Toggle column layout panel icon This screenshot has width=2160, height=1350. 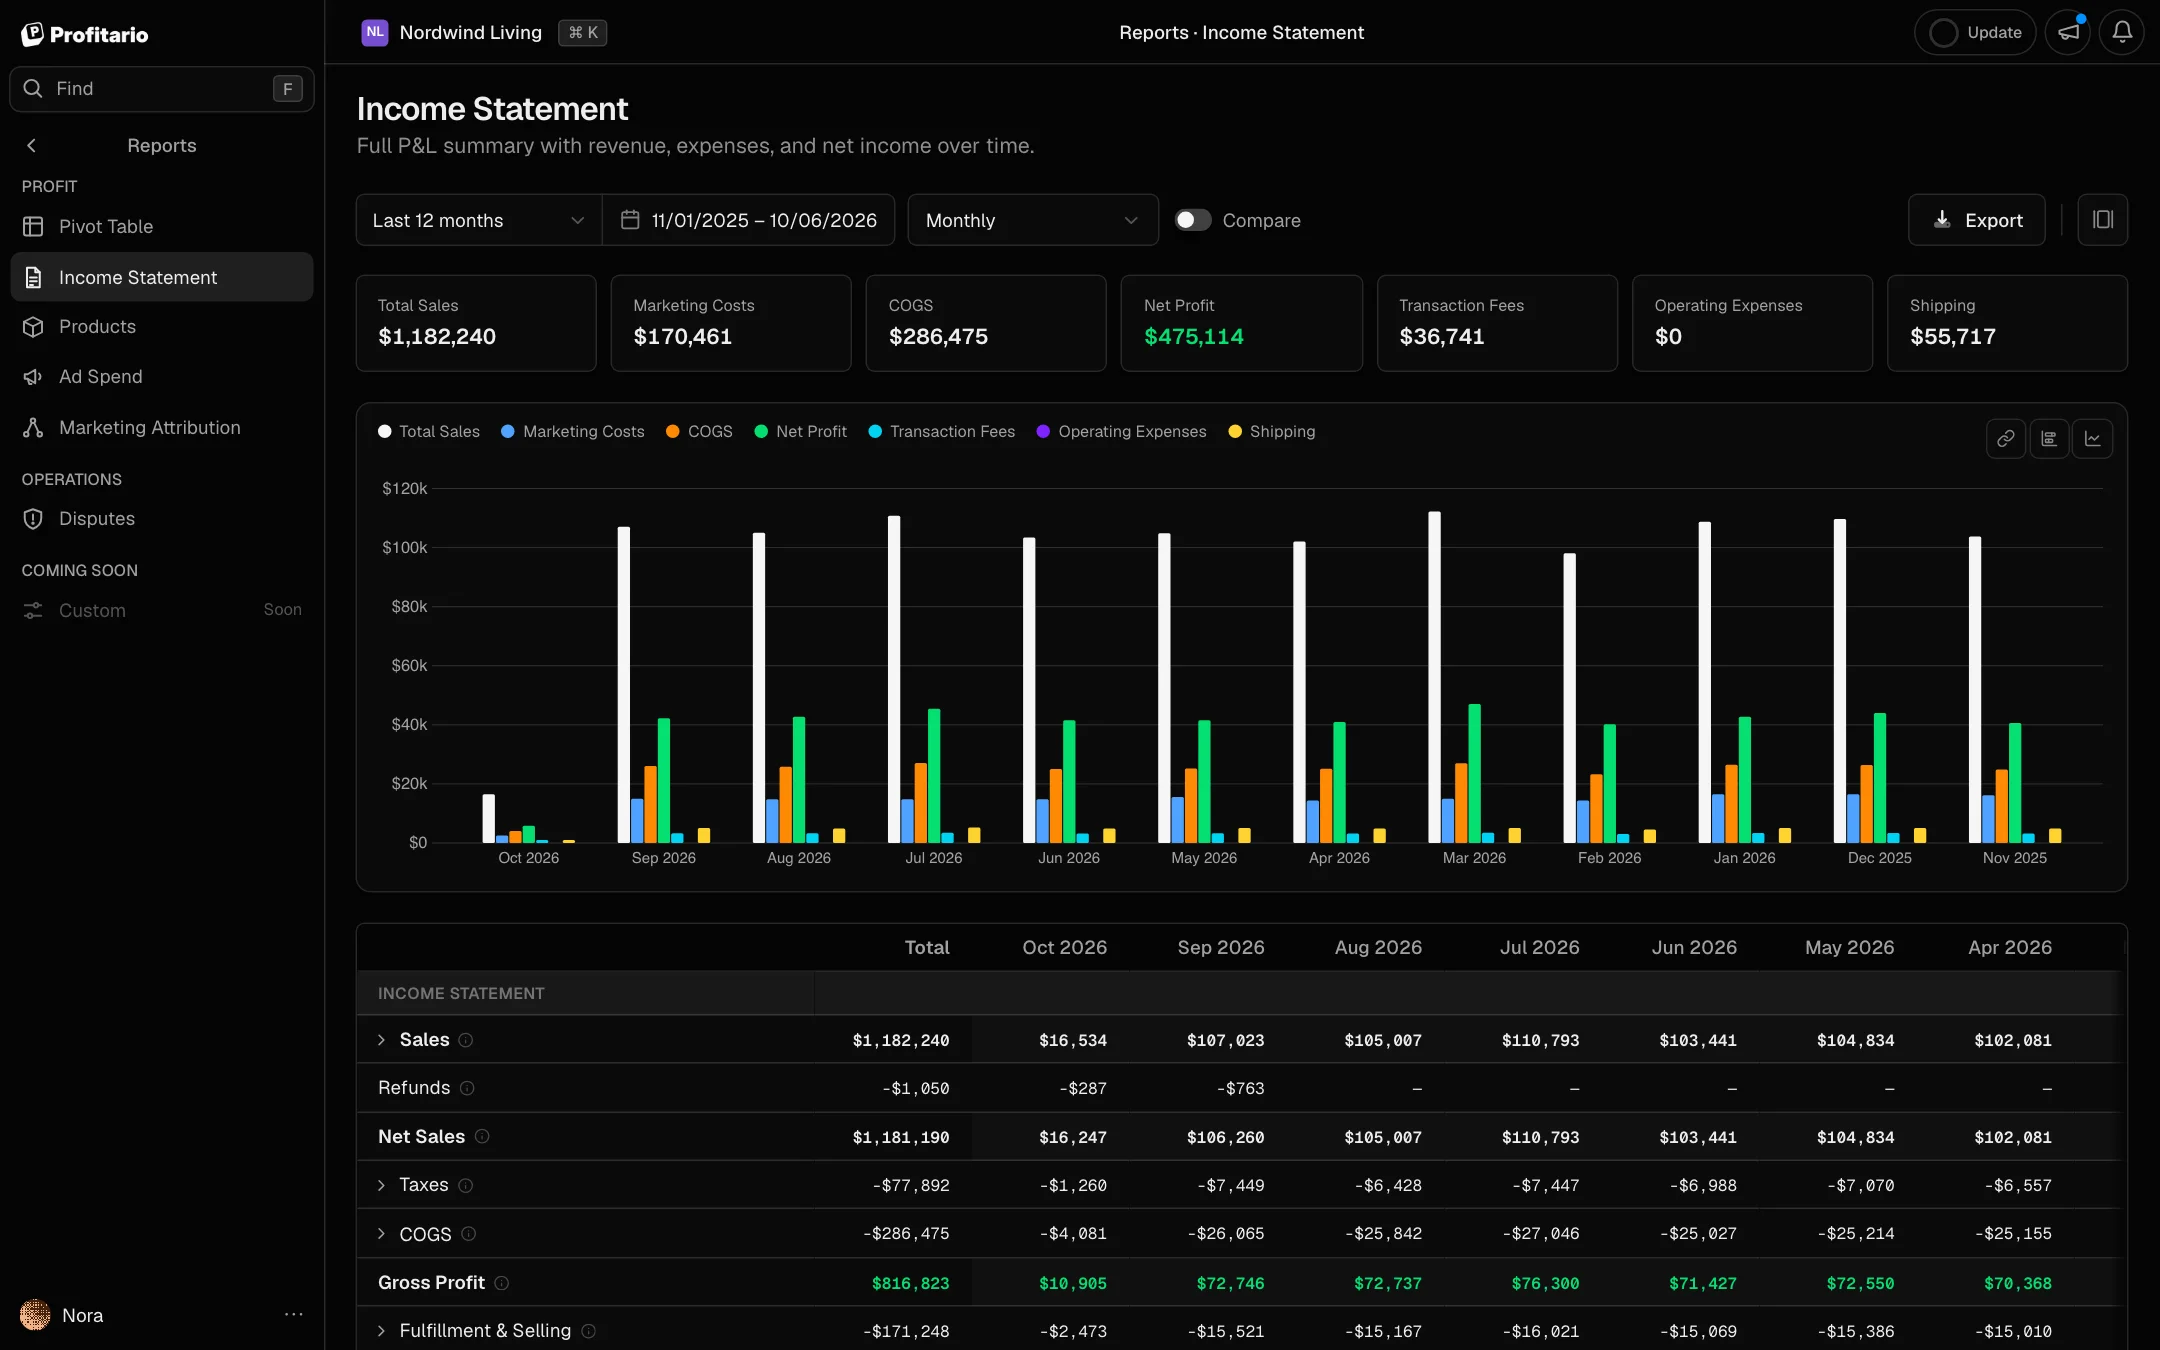pos(2102,220)
